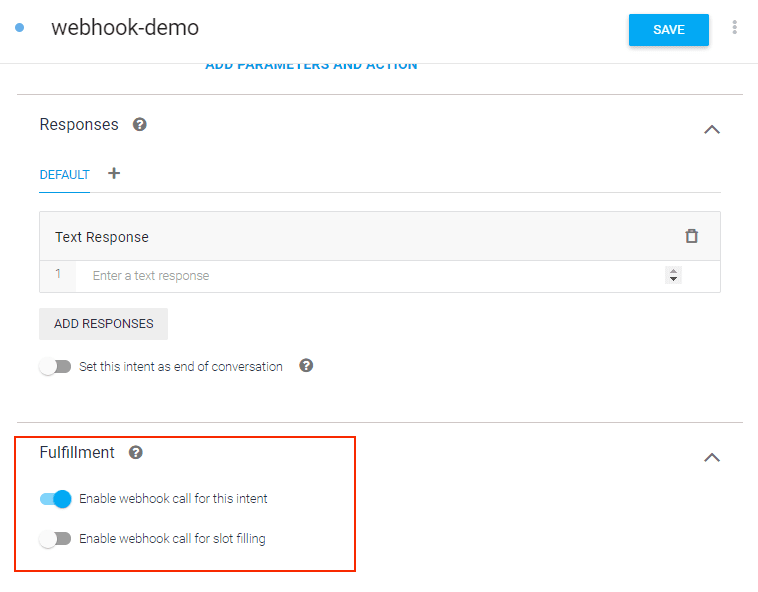Delete the Text Response with trash icon
The width and height of the screenshot is (758, 592).
(x=692, y=236)
